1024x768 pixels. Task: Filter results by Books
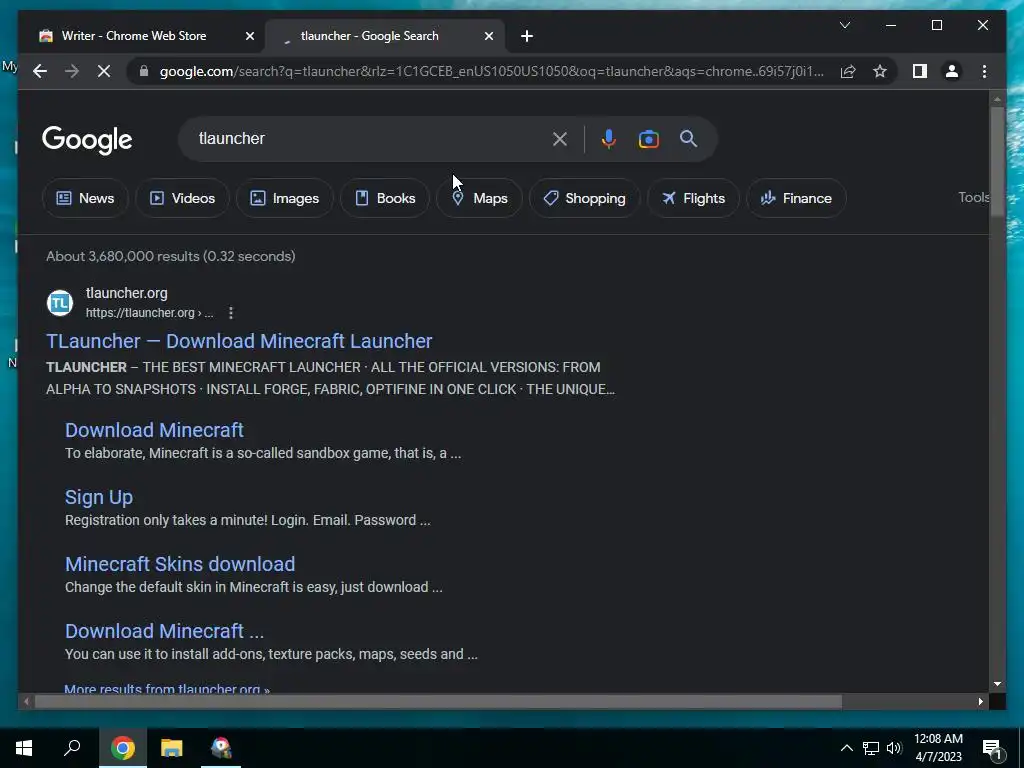(x=385, y=198)
